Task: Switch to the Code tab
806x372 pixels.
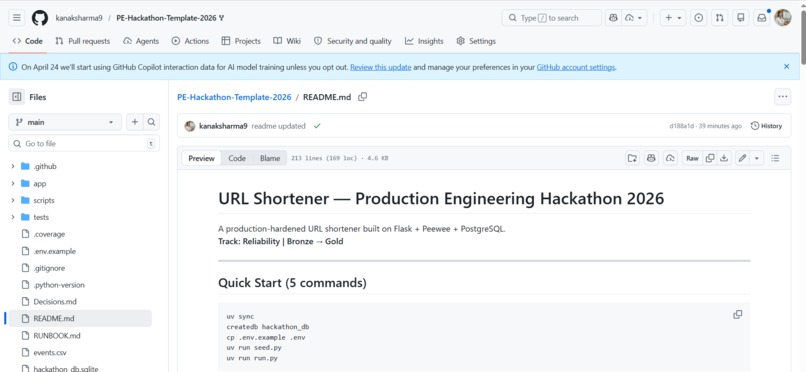Action: click(x=28, y=41)
